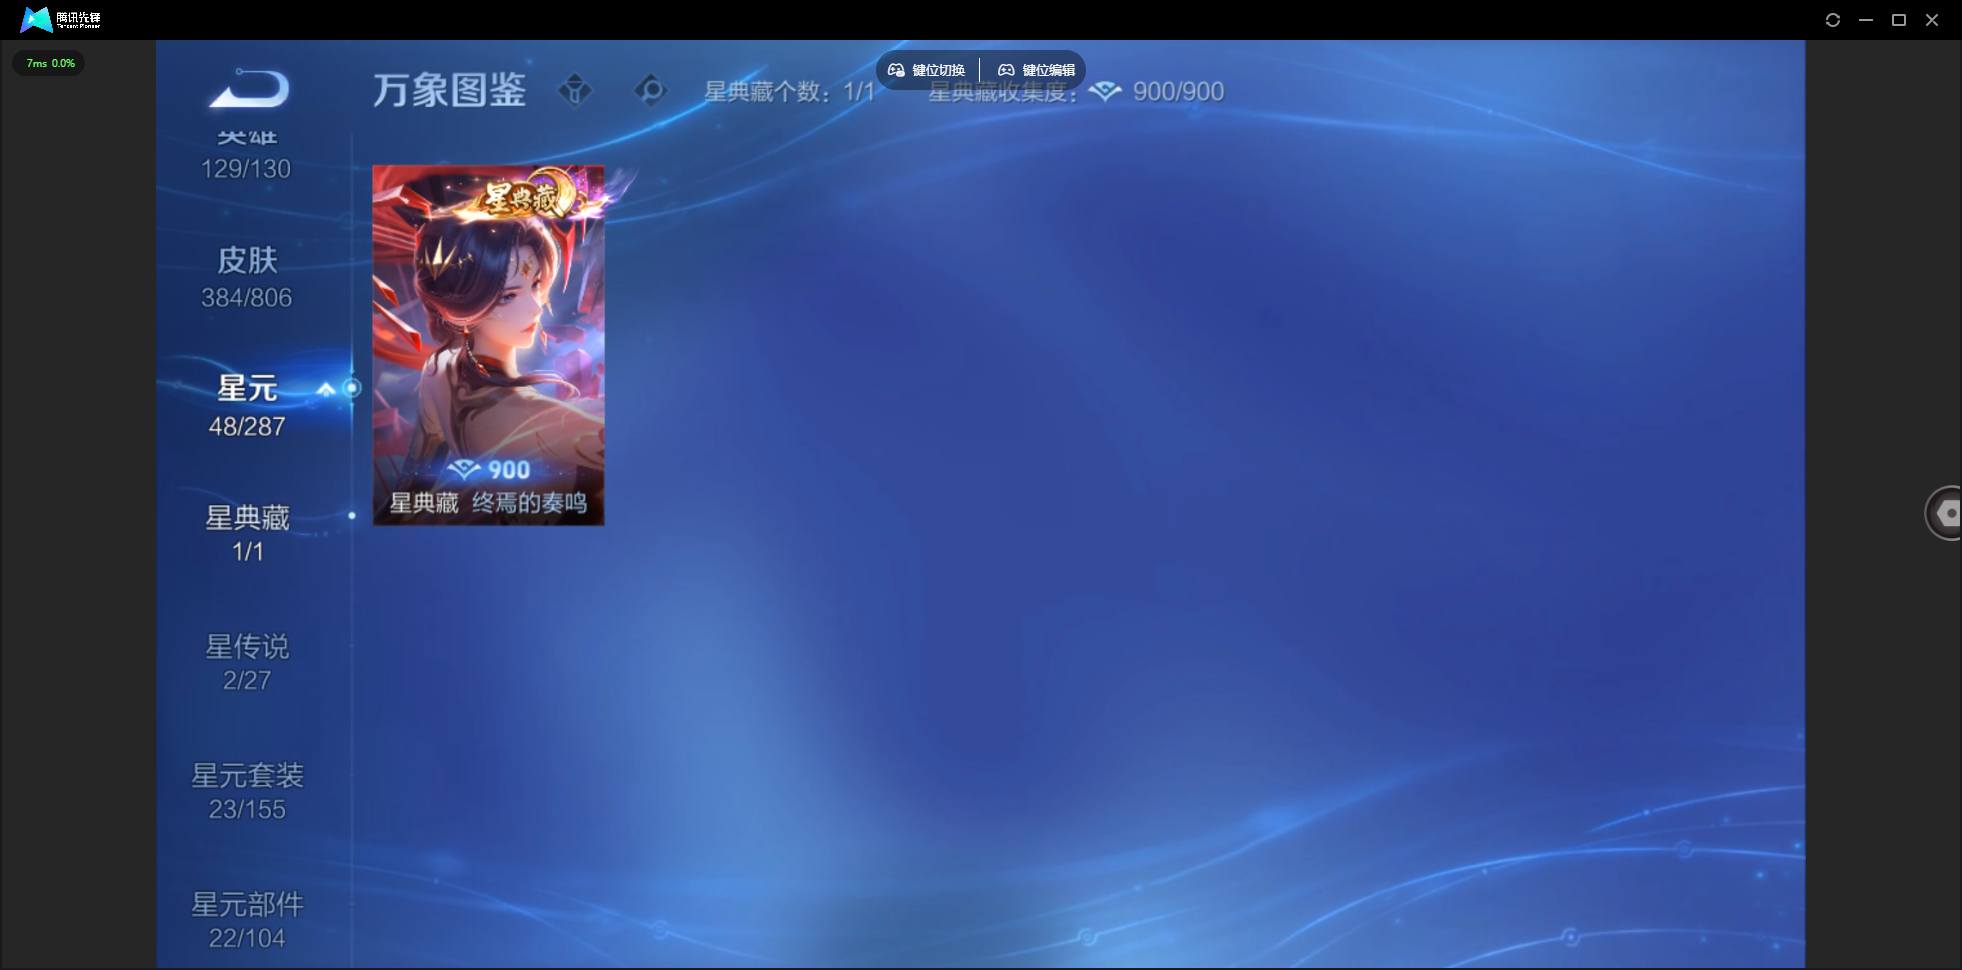Screen dimensions: 1962x970
Task: Maximize the emulator window
Action: tap(1899, 20)
